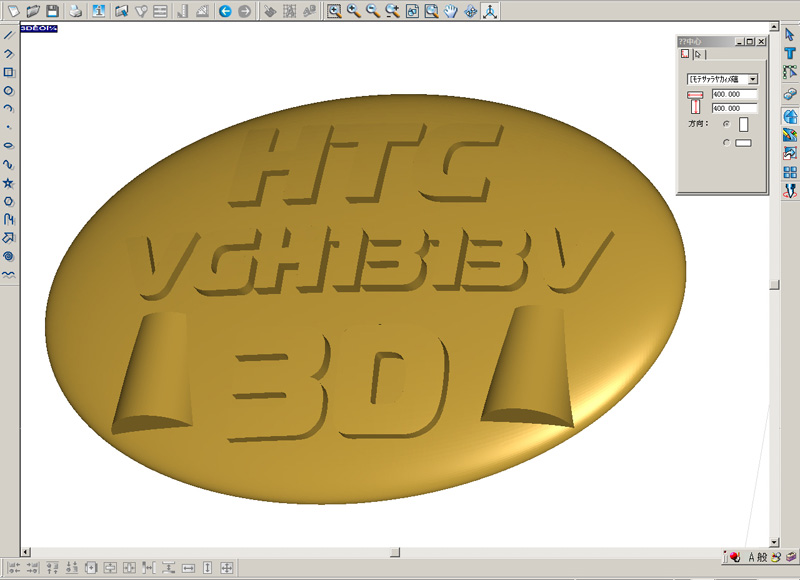
Task: Select the arrow pointer tool in right toolbar
Action: pos(790,35)
